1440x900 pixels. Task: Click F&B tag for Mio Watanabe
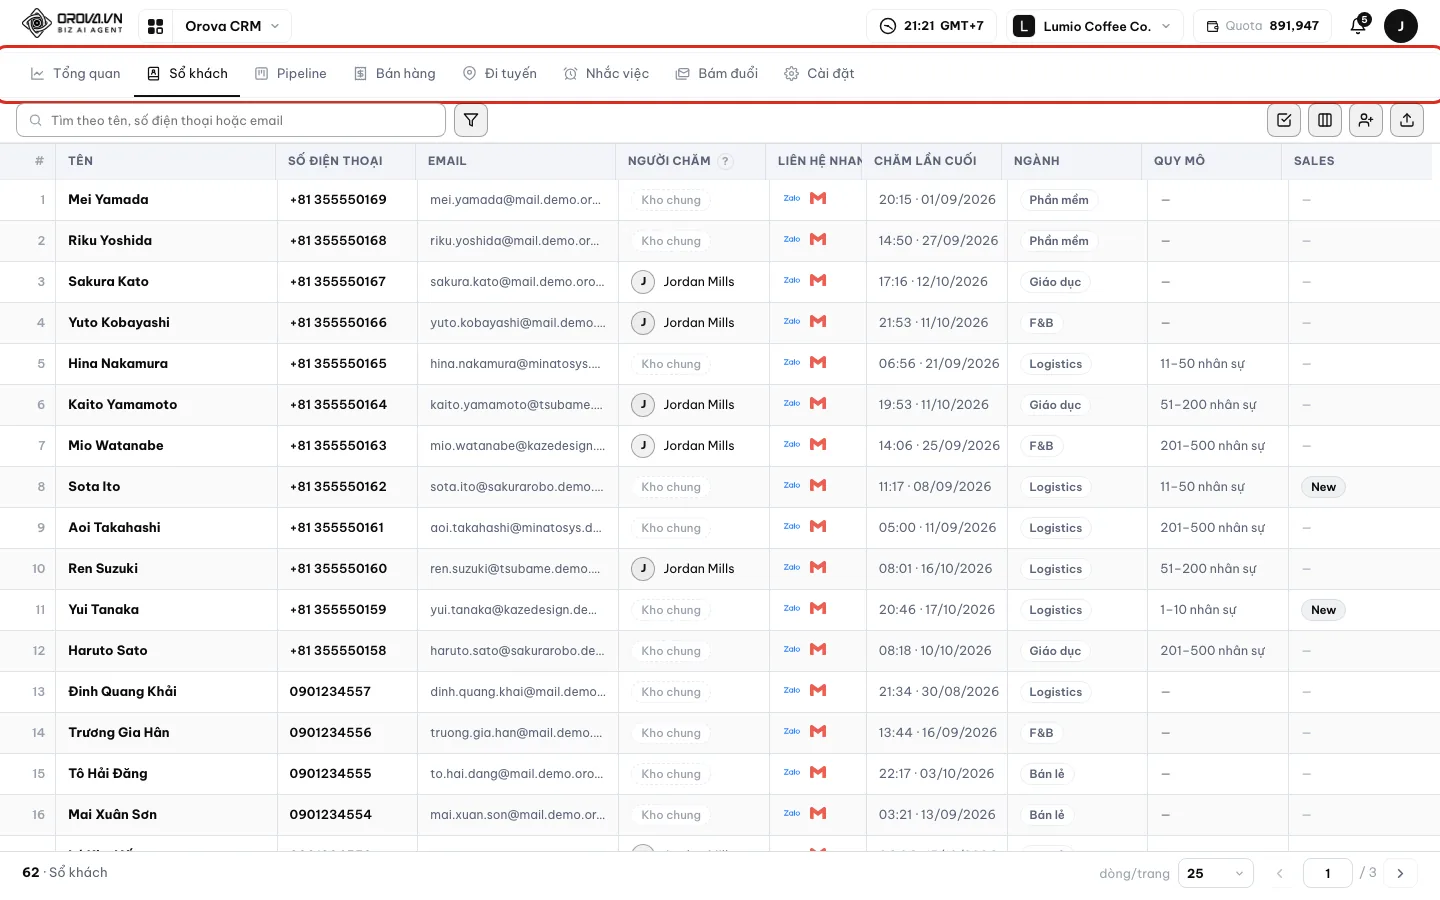click(1041, 446)
